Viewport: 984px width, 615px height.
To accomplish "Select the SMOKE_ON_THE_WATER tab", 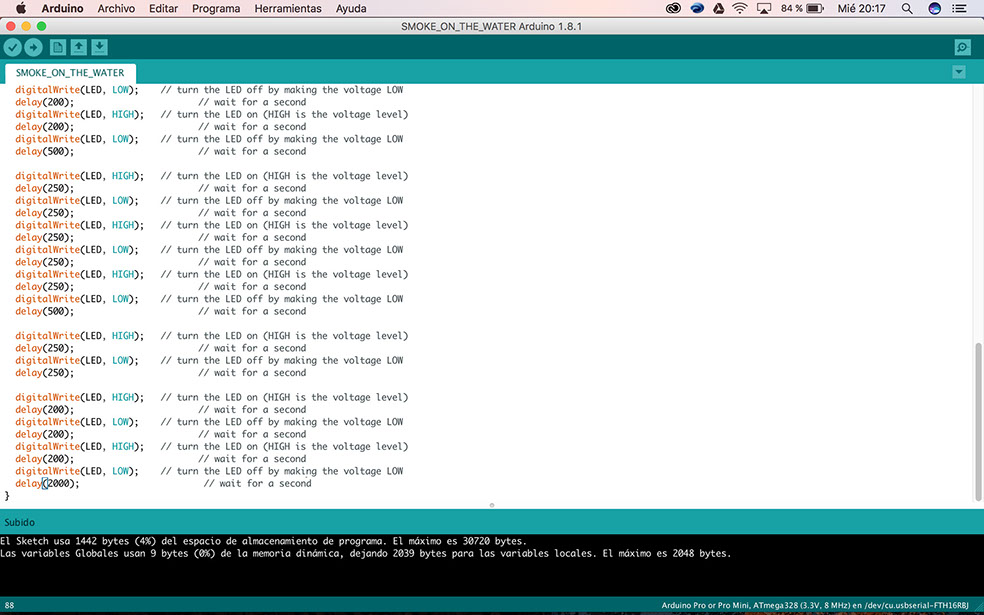I will [70, 73].
